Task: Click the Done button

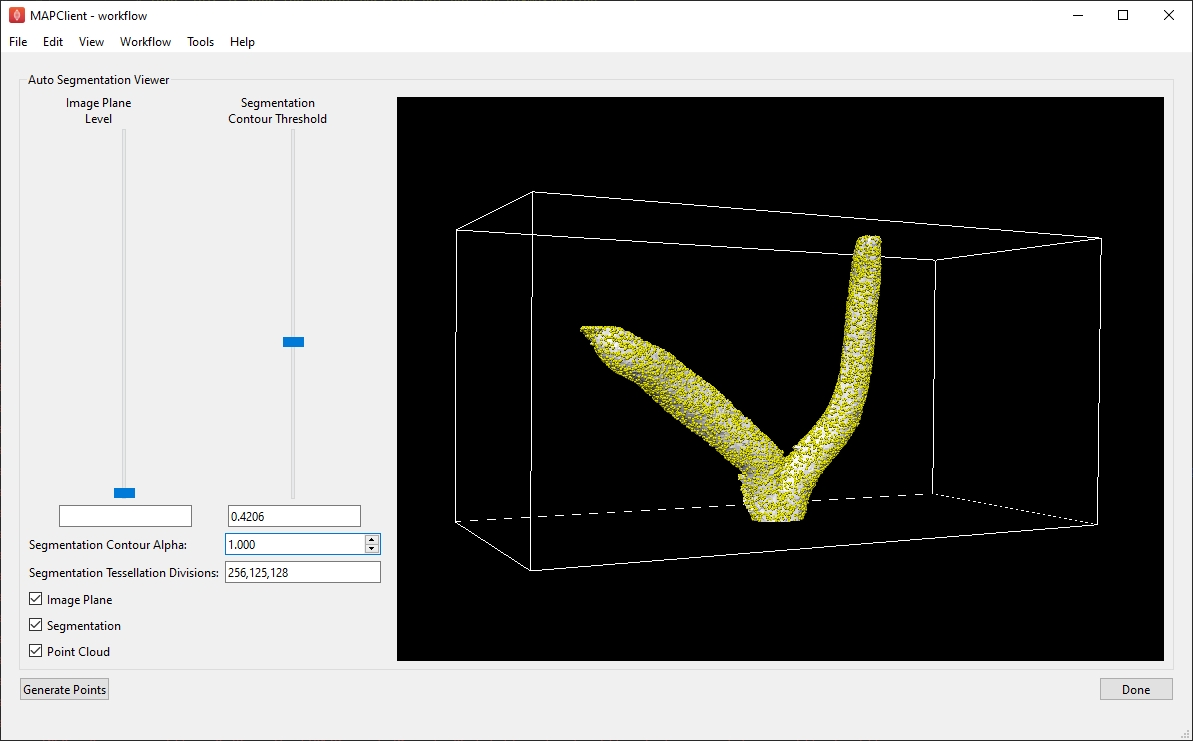Action: pos(1136,689)
